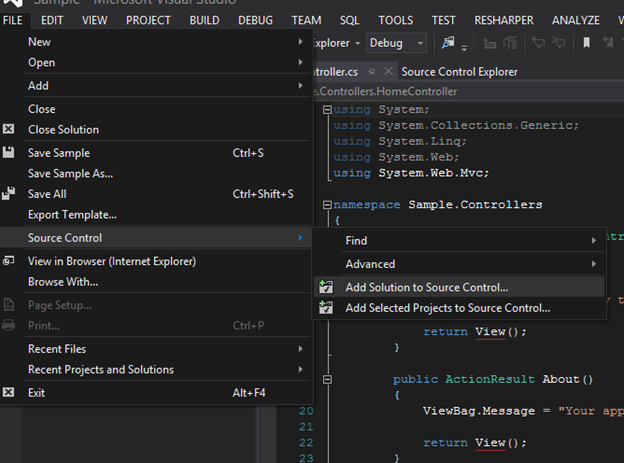Open the SQL menu
Viewport: 624px width, 463px height.
pyautogui.click(x=349, y=20)
